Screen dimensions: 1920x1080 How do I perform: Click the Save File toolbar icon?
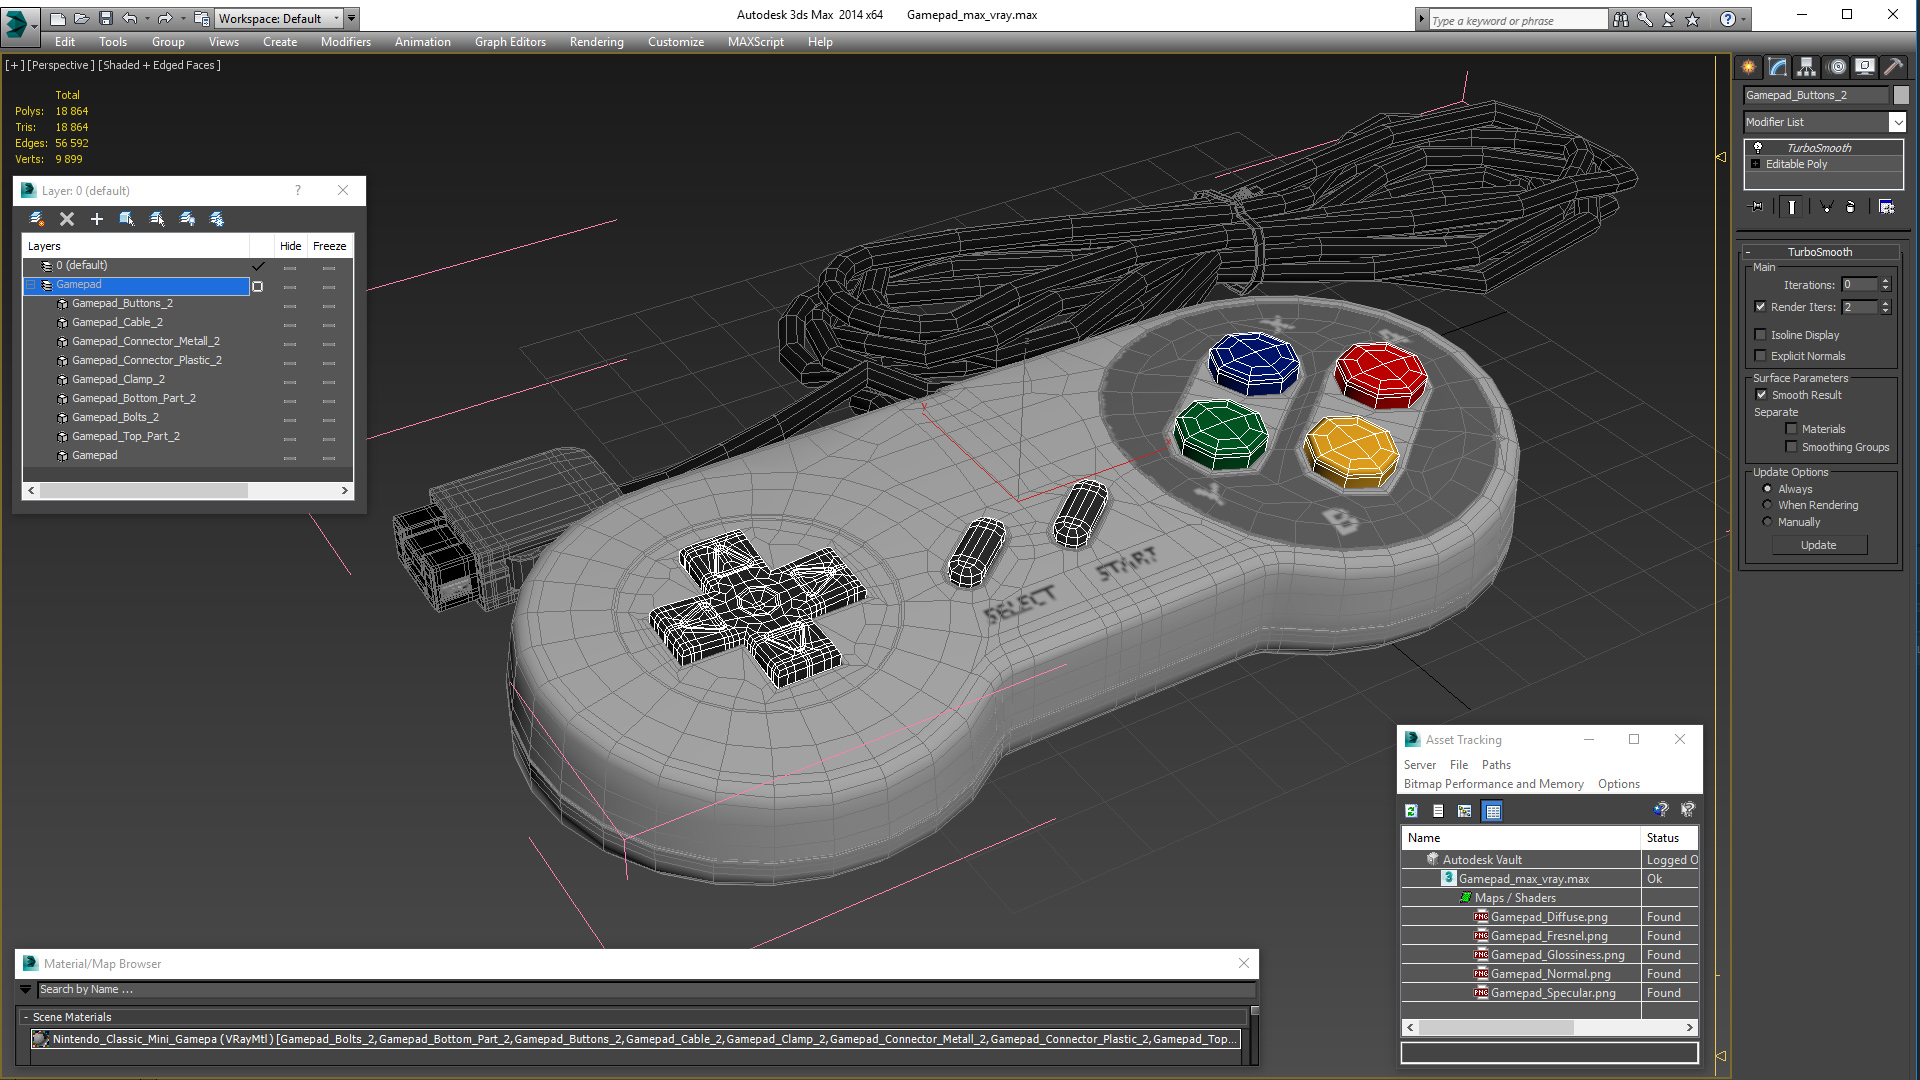(105, 18)
